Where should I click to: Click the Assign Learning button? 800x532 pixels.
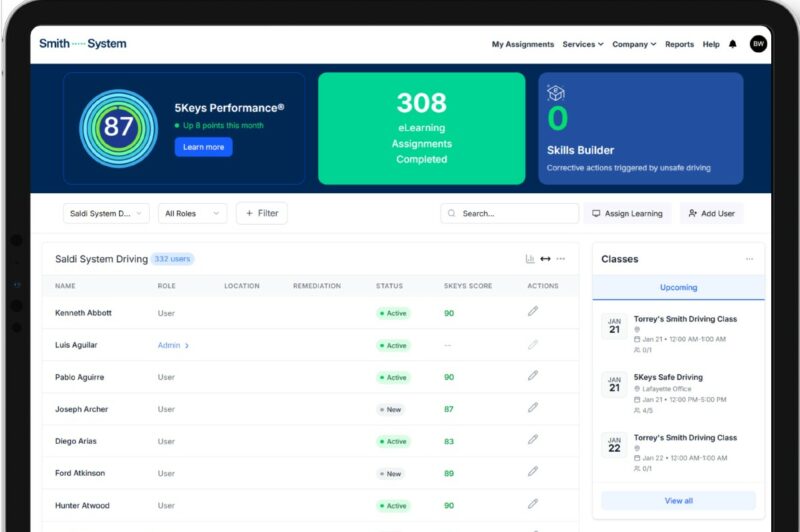(x=628, y=213)
